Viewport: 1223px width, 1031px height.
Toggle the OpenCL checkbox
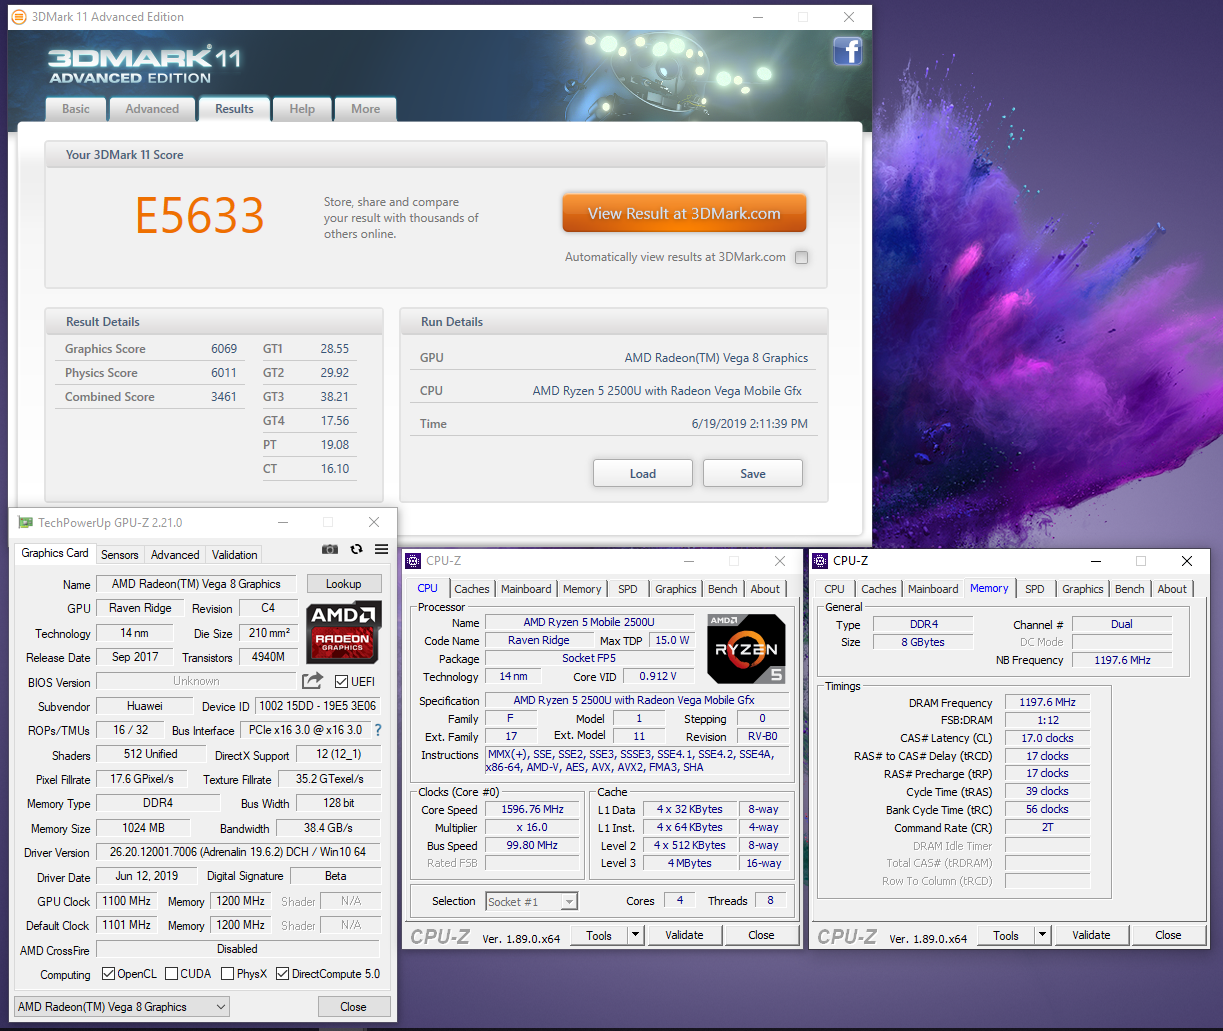coord(109,973)
